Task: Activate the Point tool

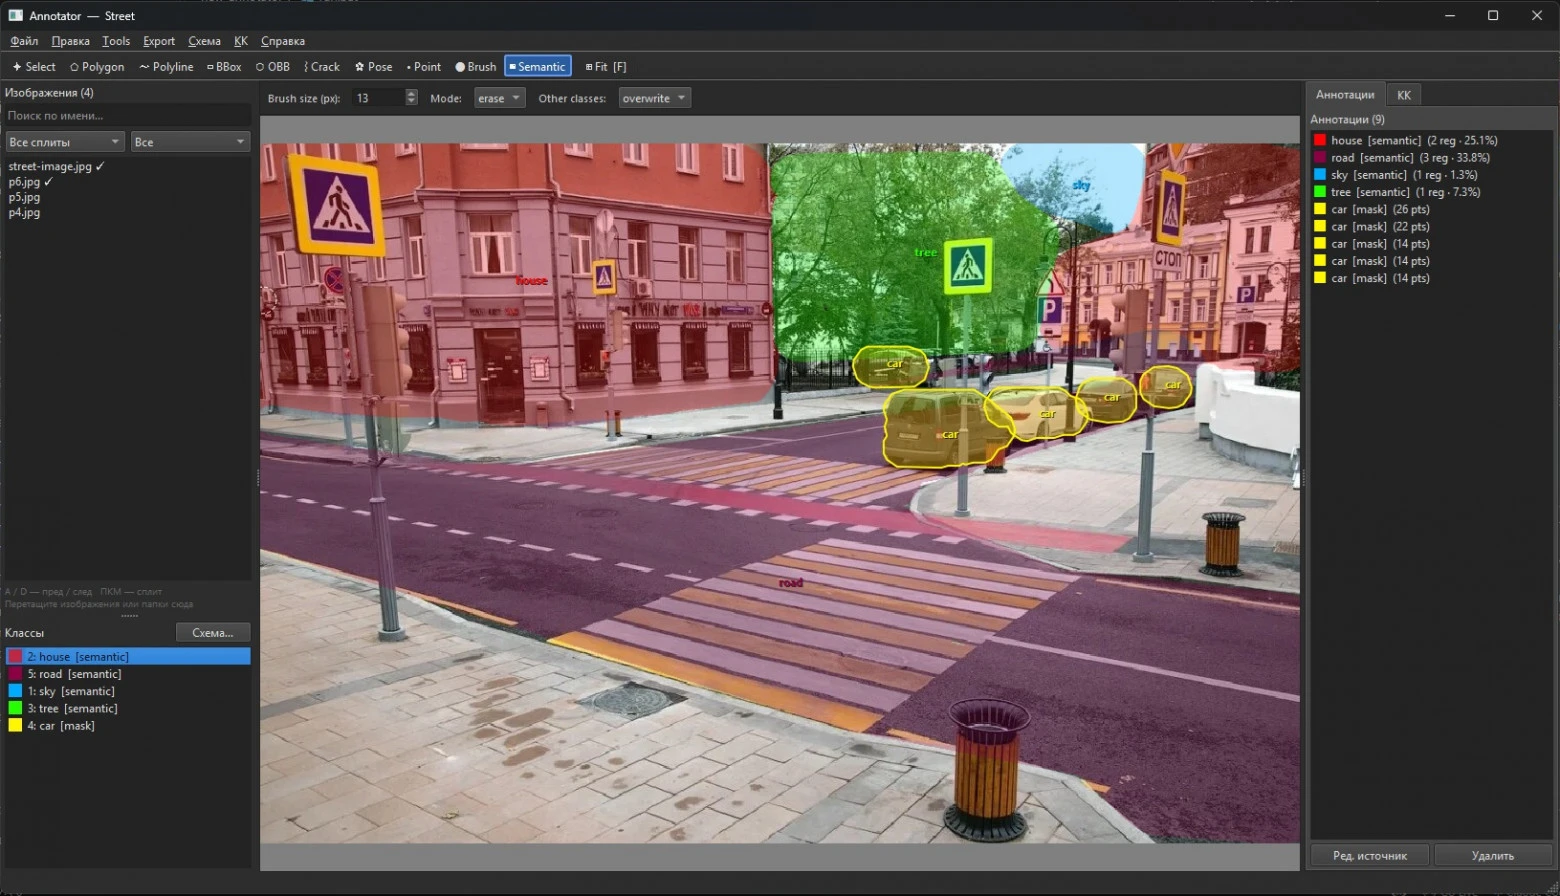Action: [x=424, y=67]
